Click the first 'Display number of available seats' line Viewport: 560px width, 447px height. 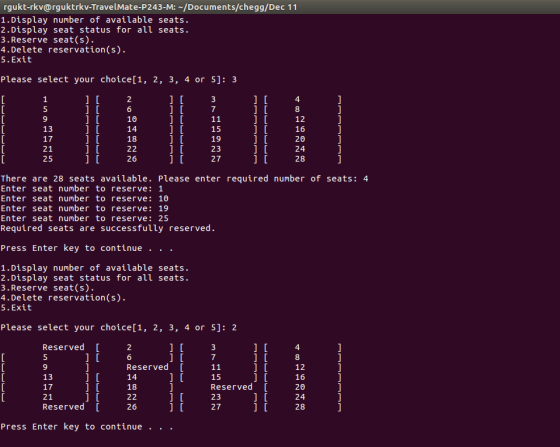[x=95, y=20]
